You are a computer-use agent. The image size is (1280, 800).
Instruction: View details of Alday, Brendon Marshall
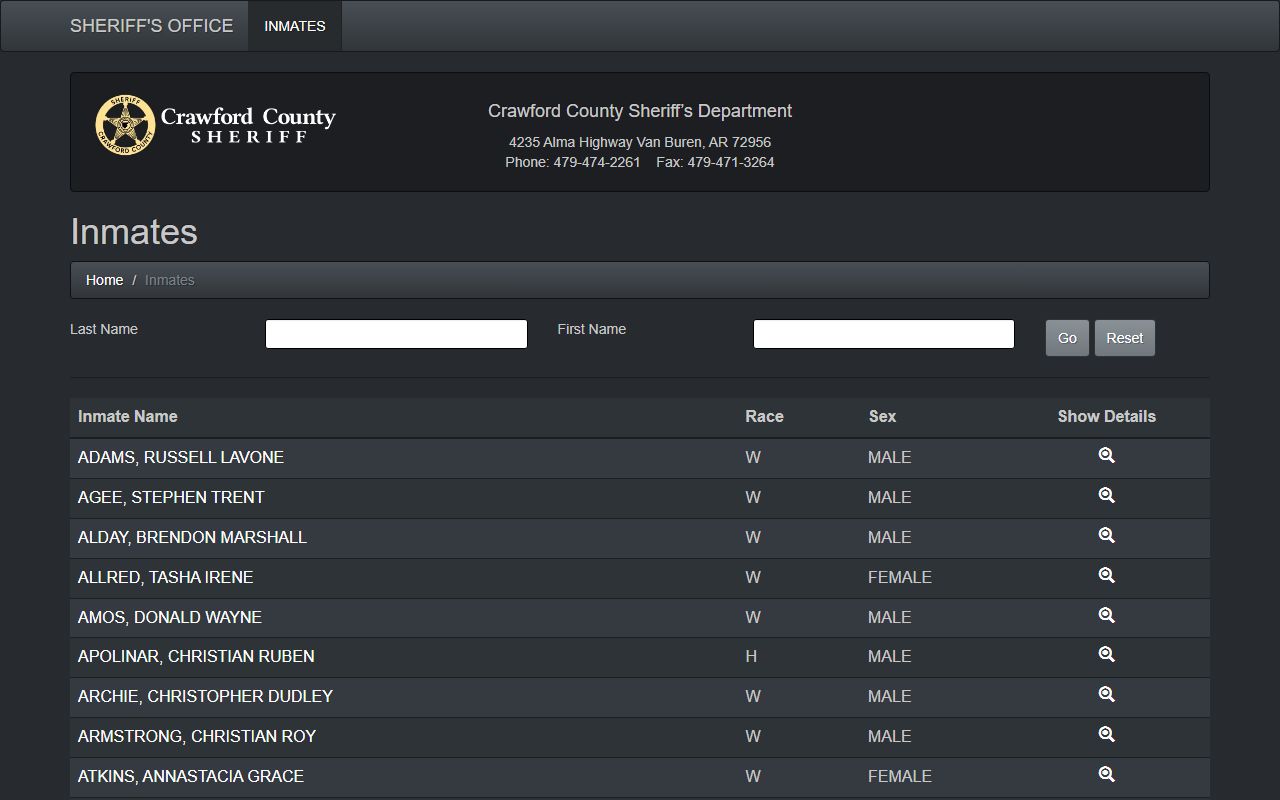point(1106,536)
